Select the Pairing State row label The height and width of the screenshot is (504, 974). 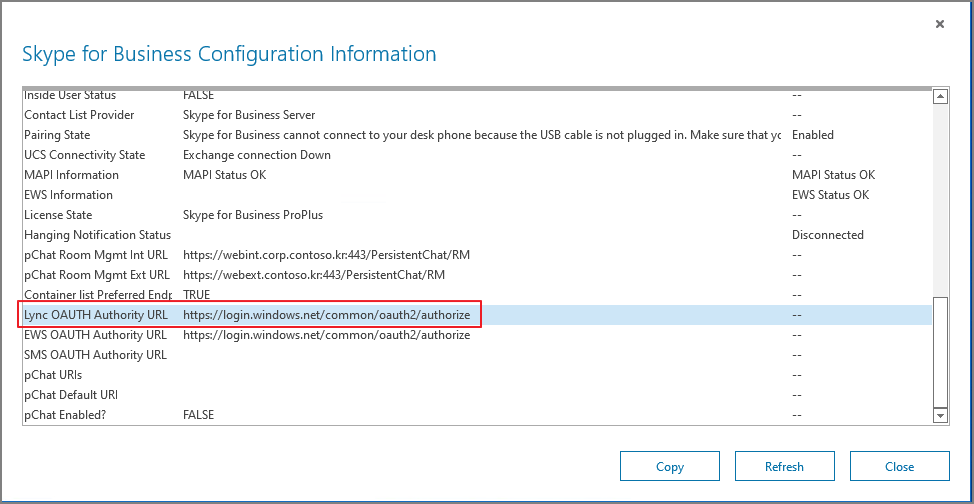[57, 135]
